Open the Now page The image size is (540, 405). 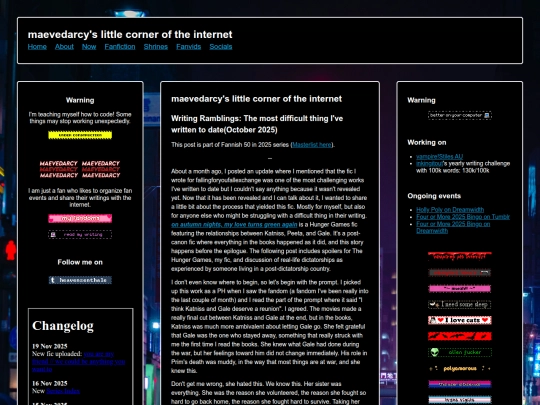coord(89,46)
